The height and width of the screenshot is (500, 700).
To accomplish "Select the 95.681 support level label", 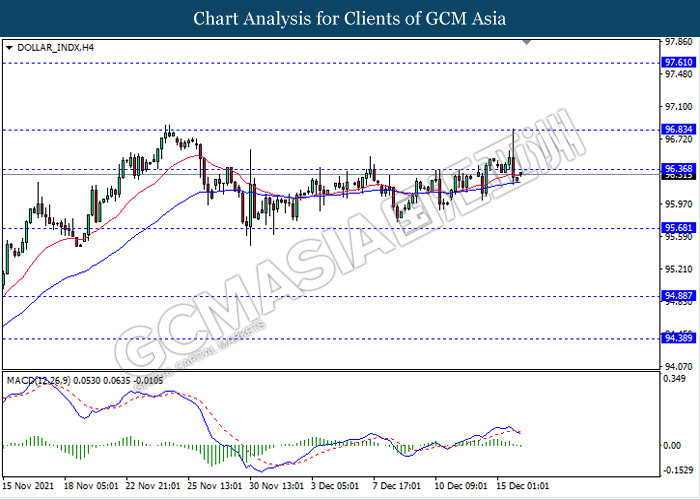I will 679,229.
